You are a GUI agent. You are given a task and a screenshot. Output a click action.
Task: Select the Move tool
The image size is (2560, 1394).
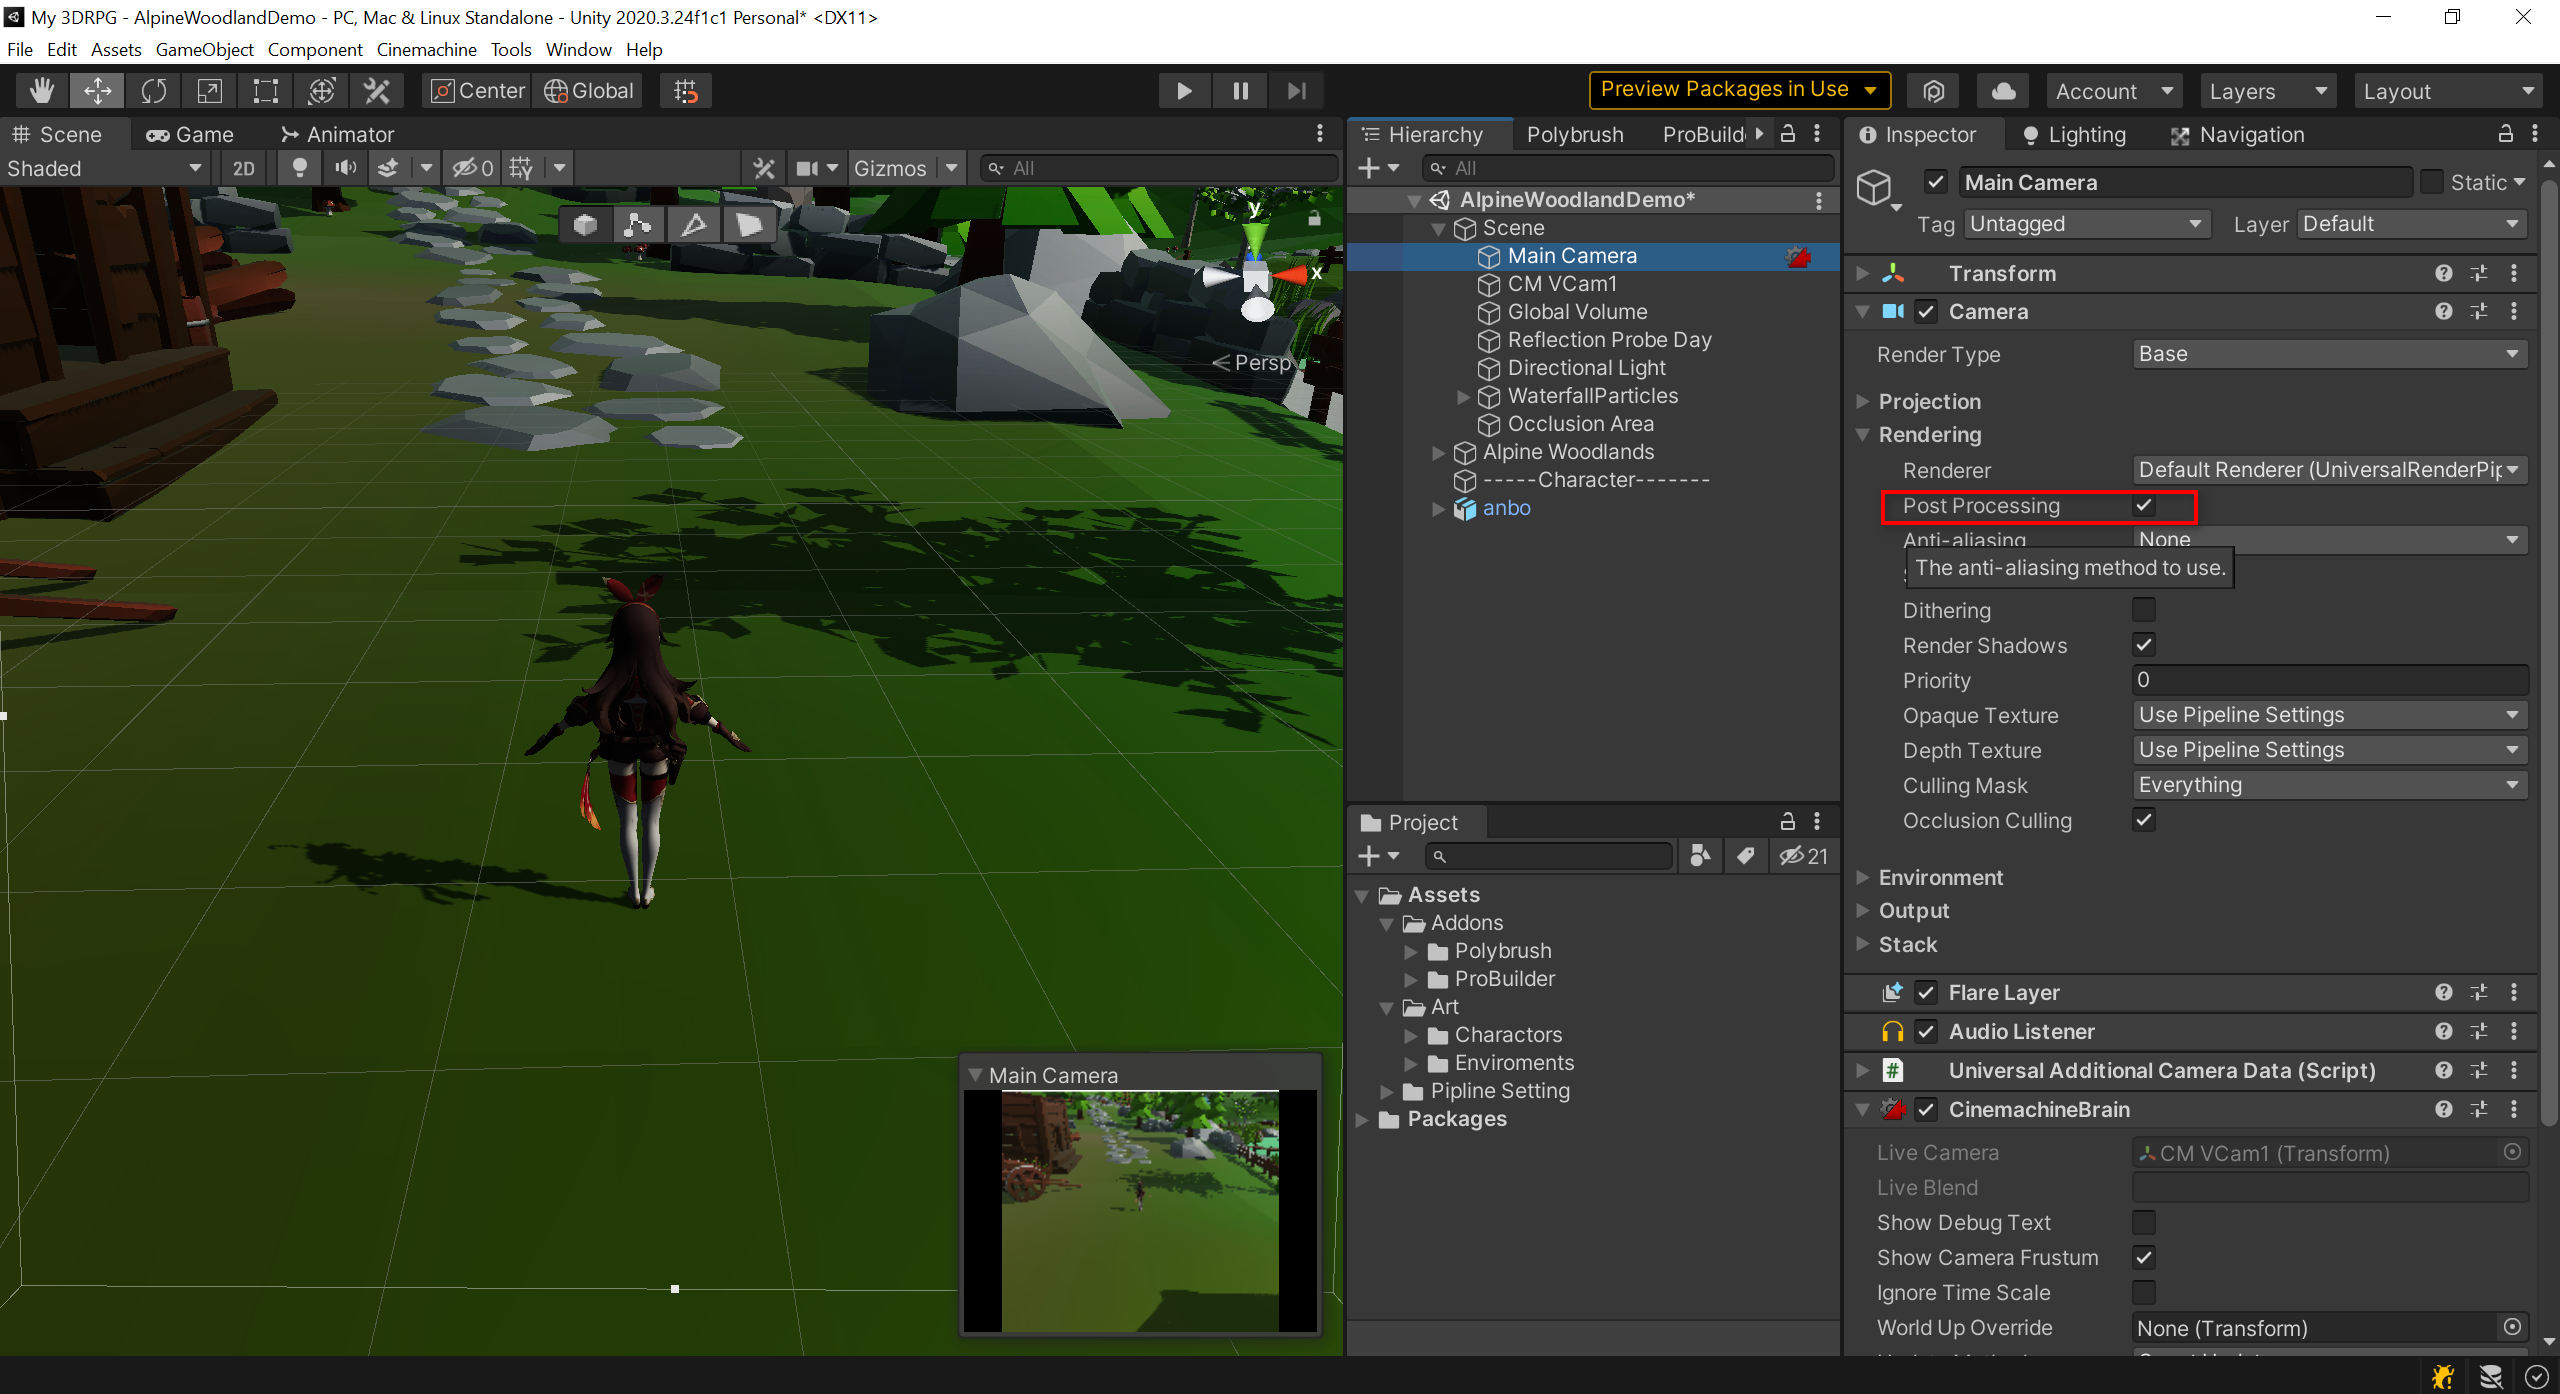point(97,91)
